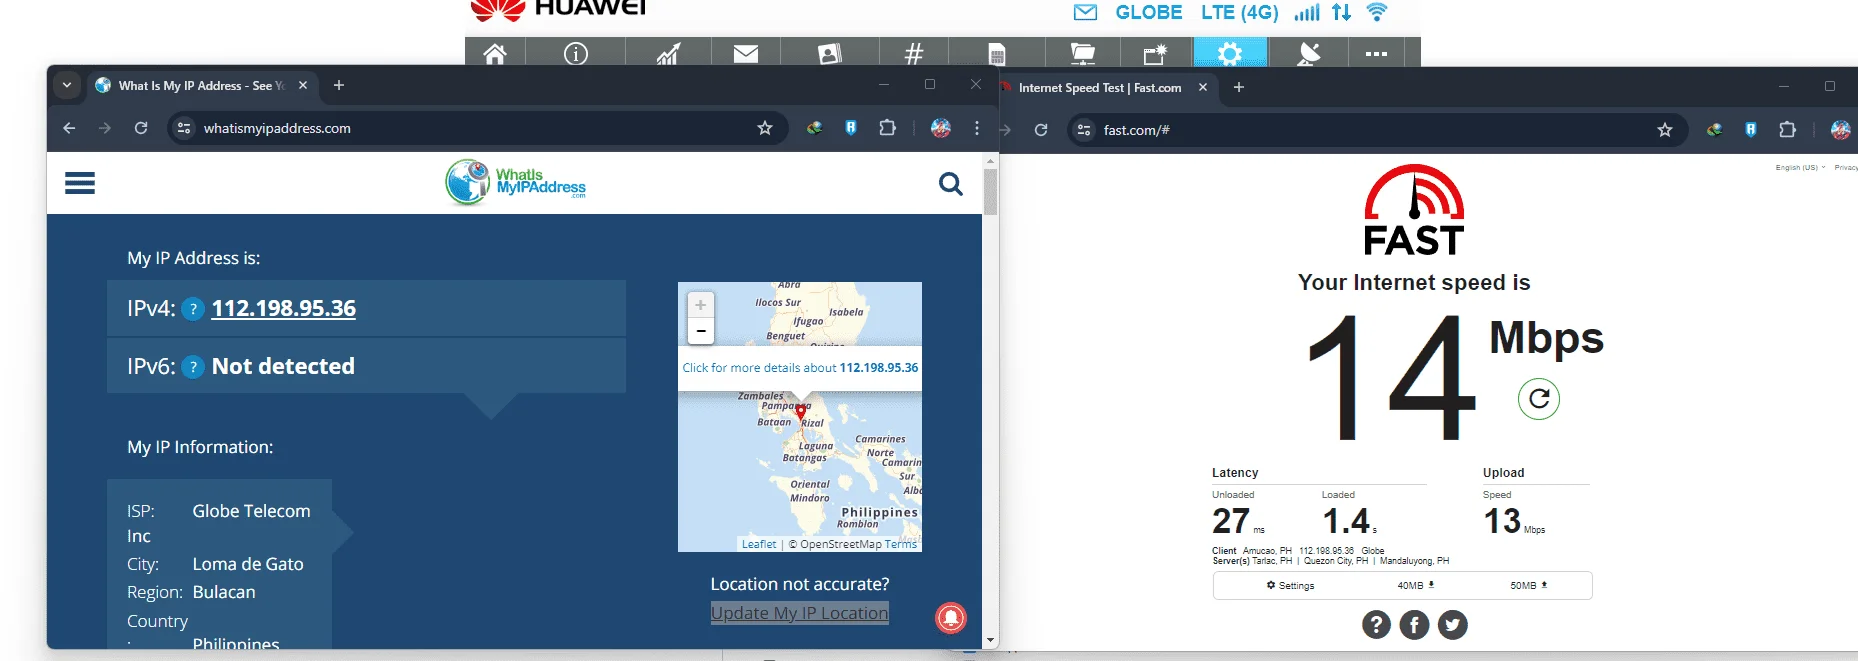
Task: Share Fast.com result on Facebook
Action: [x=1414, y=625]
